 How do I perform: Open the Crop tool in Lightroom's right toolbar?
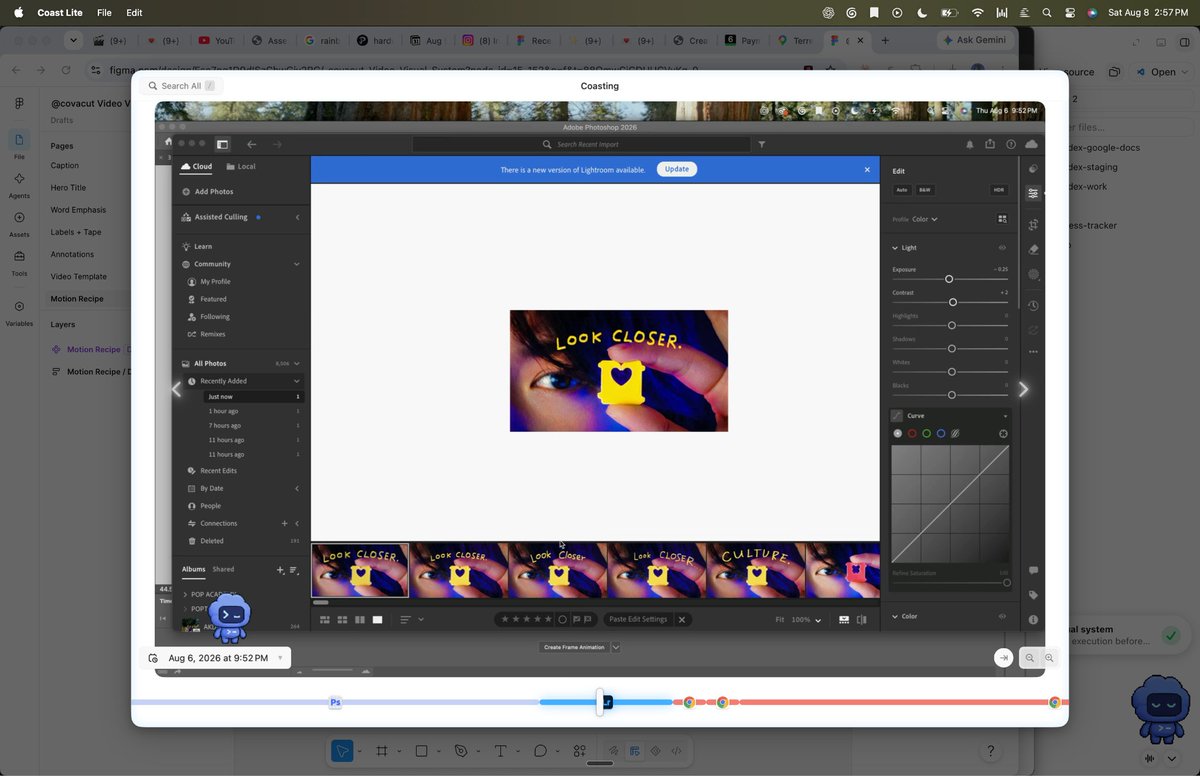[x=1033, y=224]
